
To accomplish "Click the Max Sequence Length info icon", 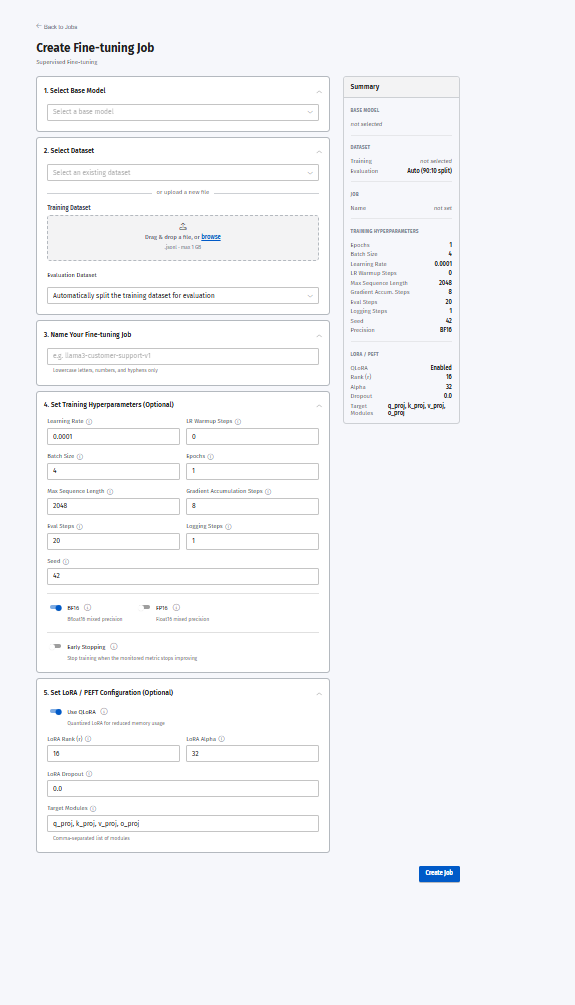I will click(110, 492).
